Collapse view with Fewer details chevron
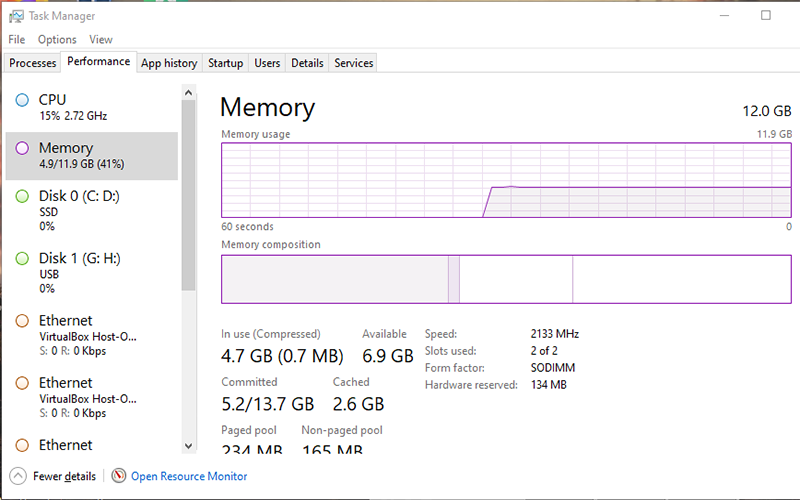 18,476
